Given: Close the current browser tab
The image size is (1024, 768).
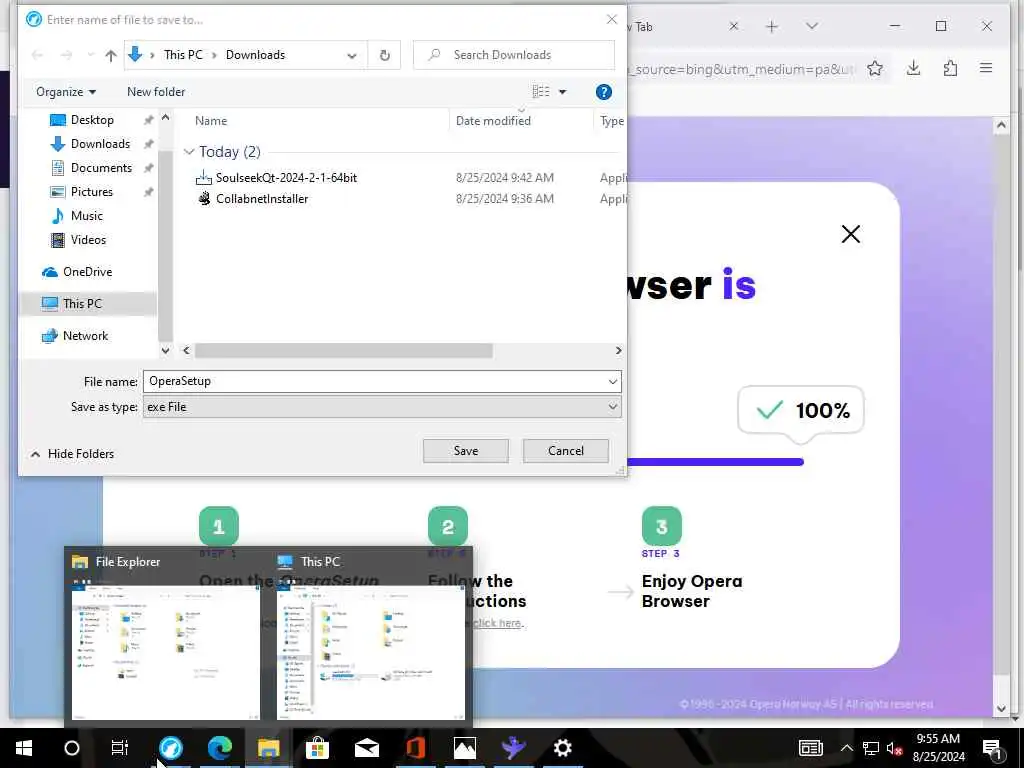Looking at the screenshot, I should coord(733,27).
